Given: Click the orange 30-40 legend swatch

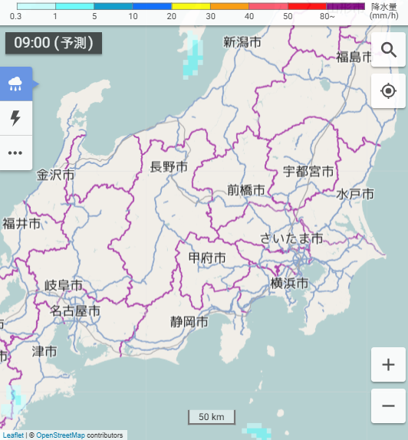Looking at the screenshot, I should click(230, 6).
